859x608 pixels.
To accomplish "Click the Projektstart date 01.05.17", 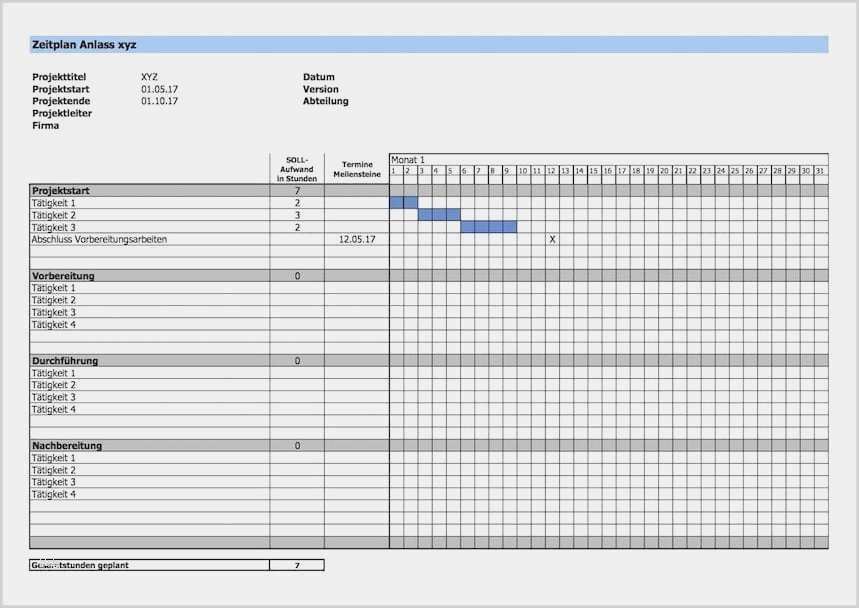I will coord(162,88).
